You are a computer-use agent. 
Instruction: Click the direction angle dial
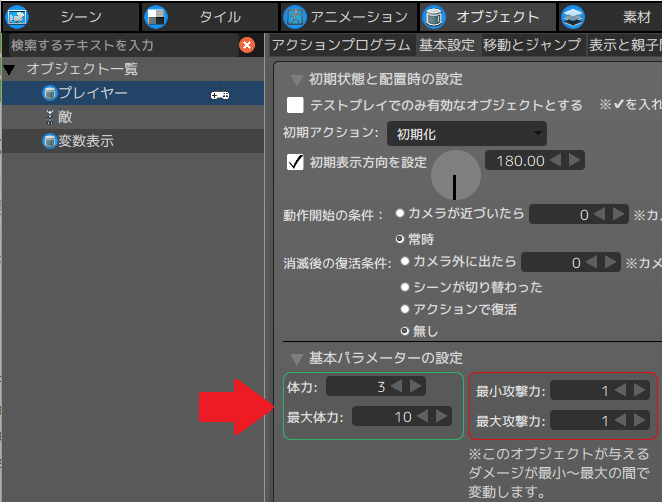456,175
